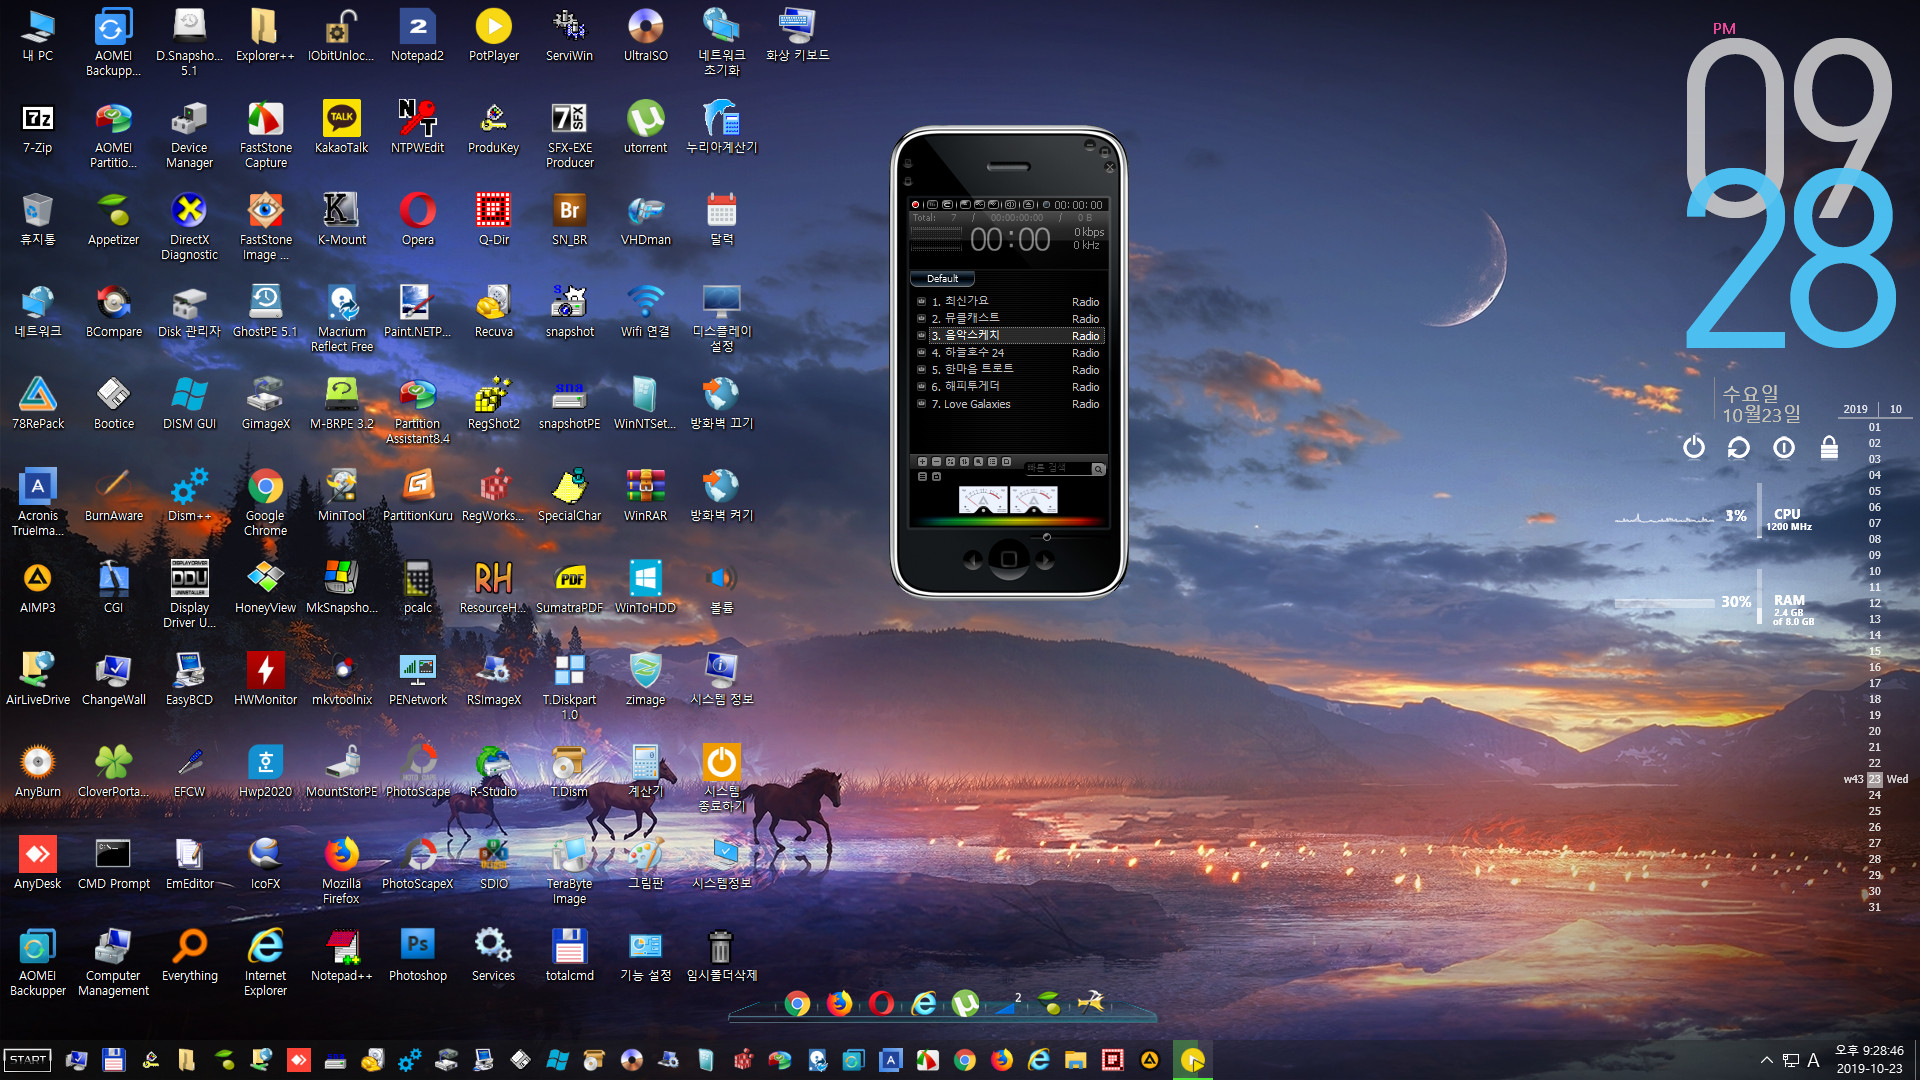This screenshot has width=1920, height=1080.
Task: Launch uTorrent from the bottom dock
Action: coord(965,1003)
